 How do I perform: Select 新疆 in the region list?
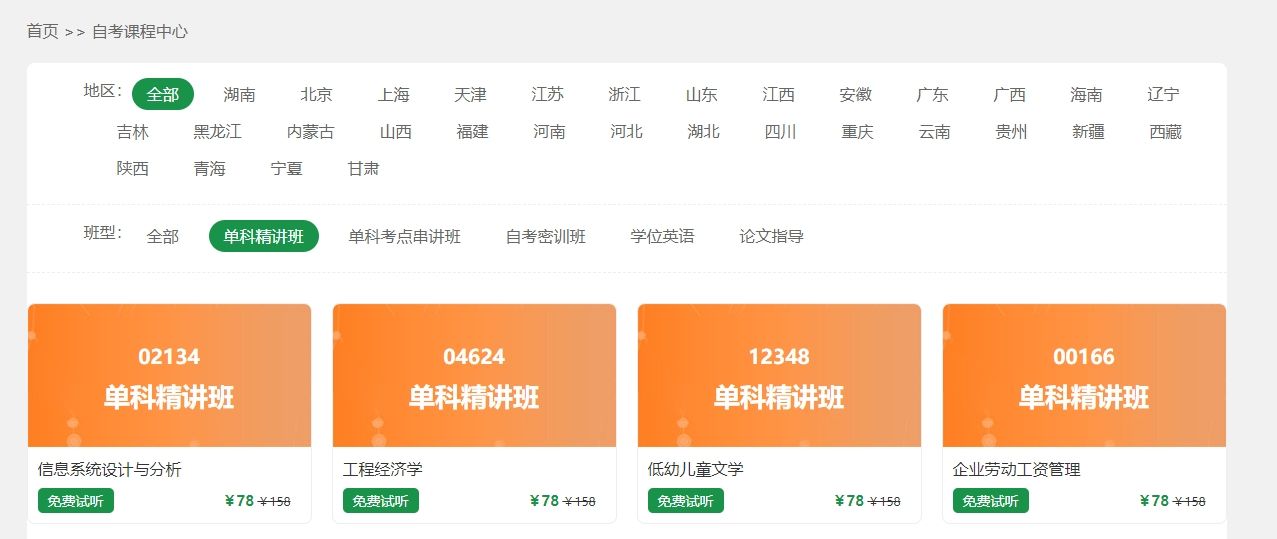point(1089,131)
